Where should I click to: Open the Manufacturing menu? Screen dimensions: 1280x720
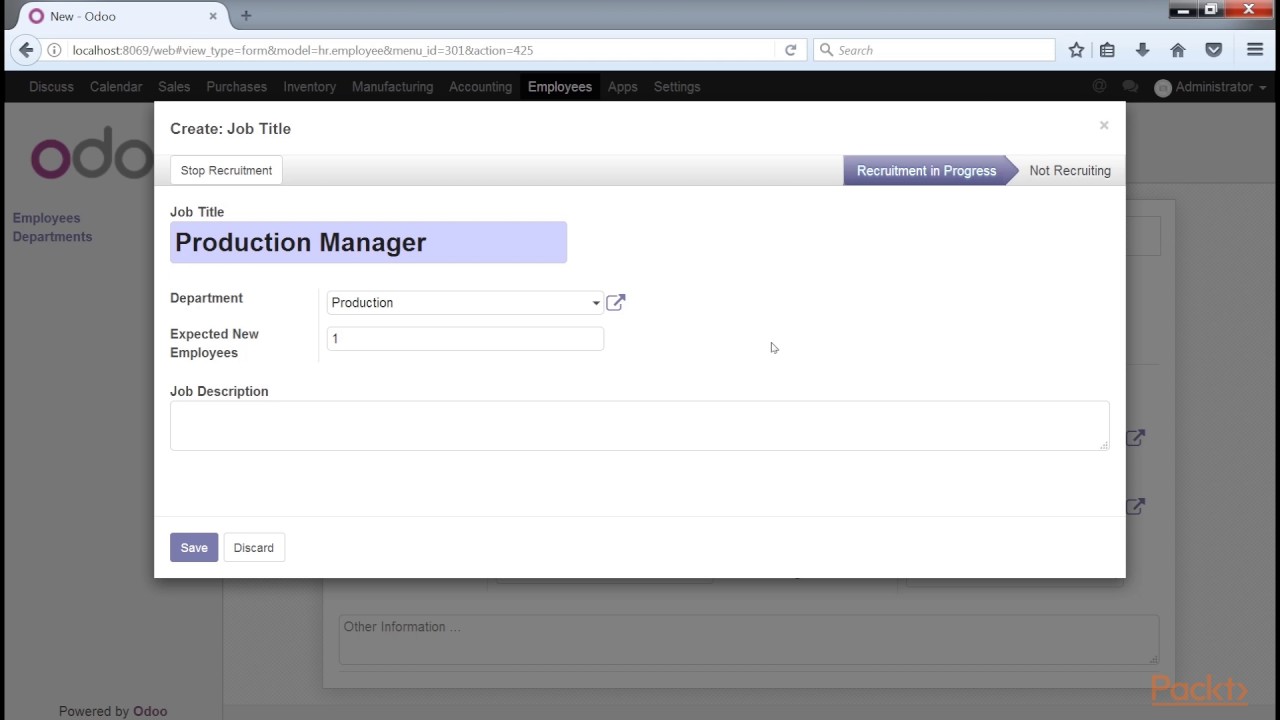tap(392, 87)
